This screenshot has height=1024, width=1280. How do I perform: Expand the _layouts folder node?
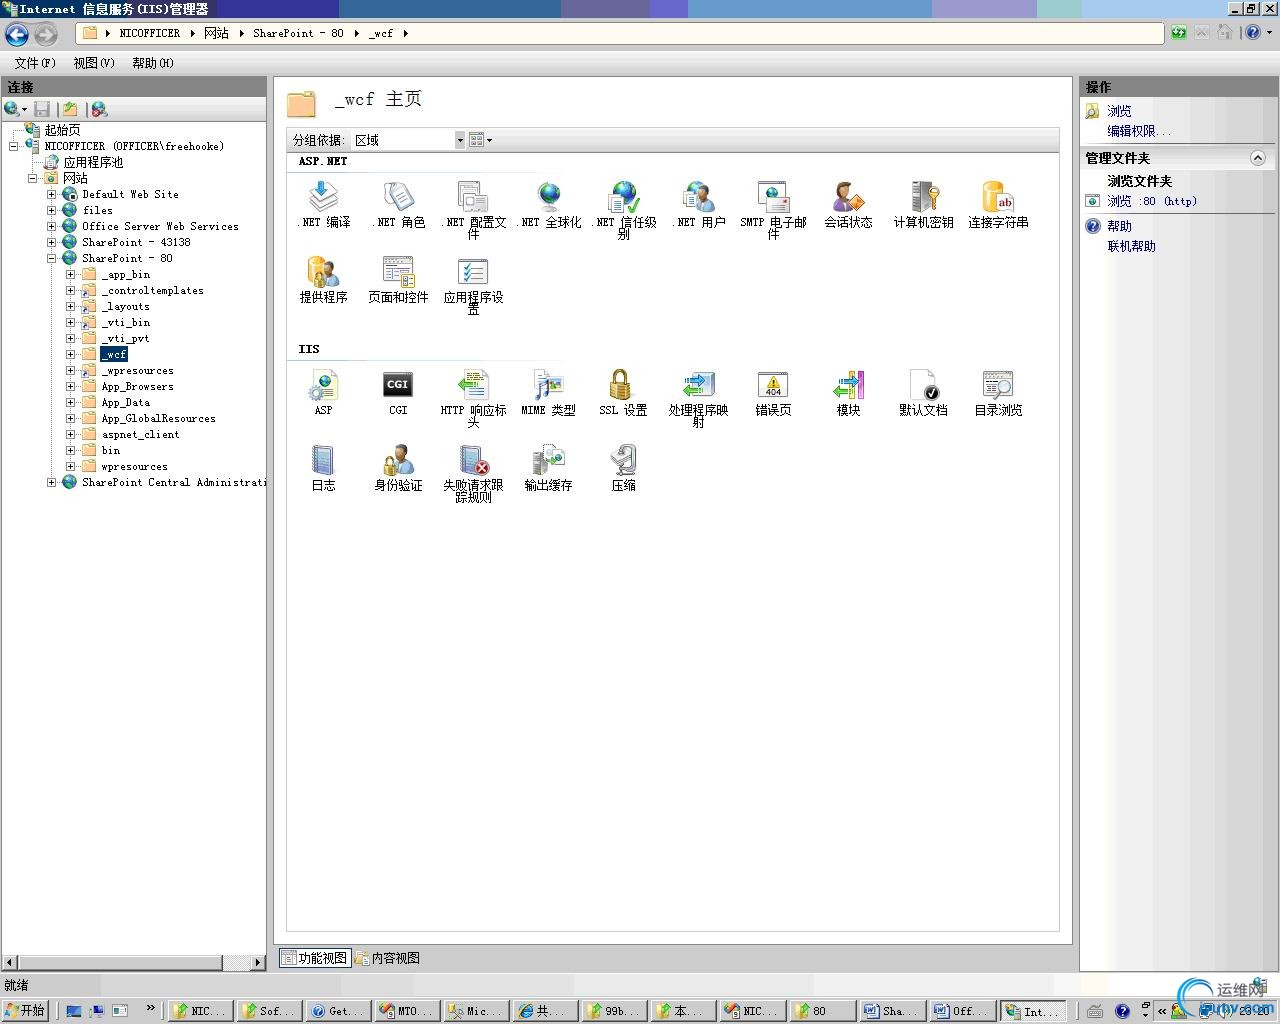point(70,306)
